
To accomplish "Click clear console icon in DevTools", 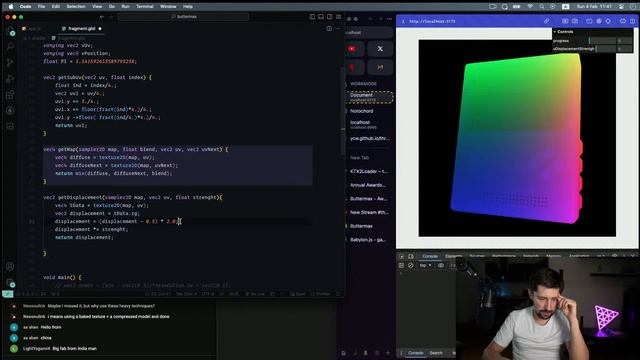I will (x=411, y=265).
